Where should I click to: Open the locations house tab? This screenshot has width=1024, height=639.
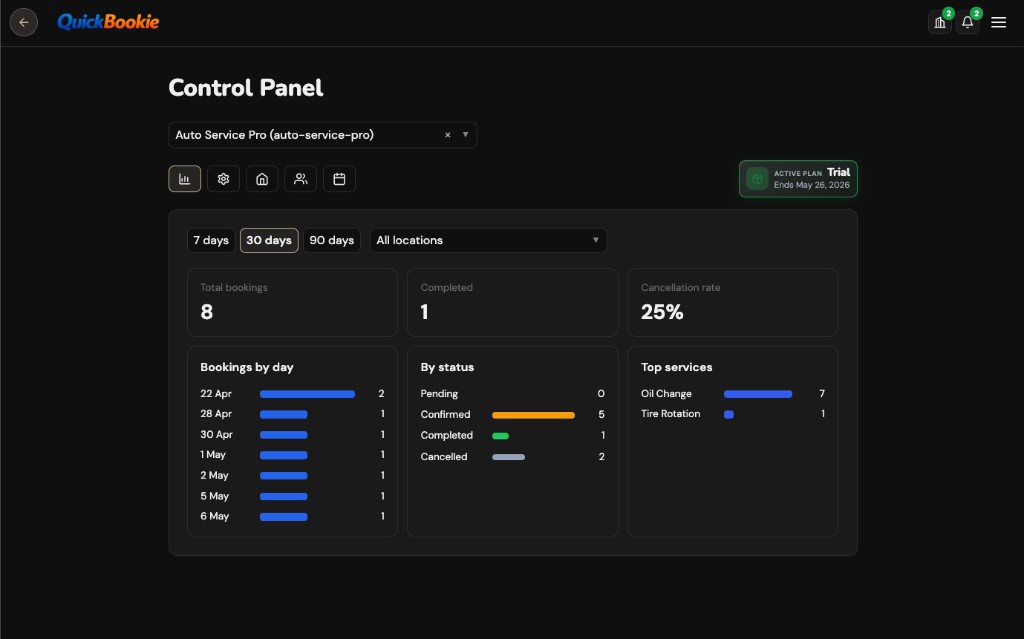pos(262,179)
